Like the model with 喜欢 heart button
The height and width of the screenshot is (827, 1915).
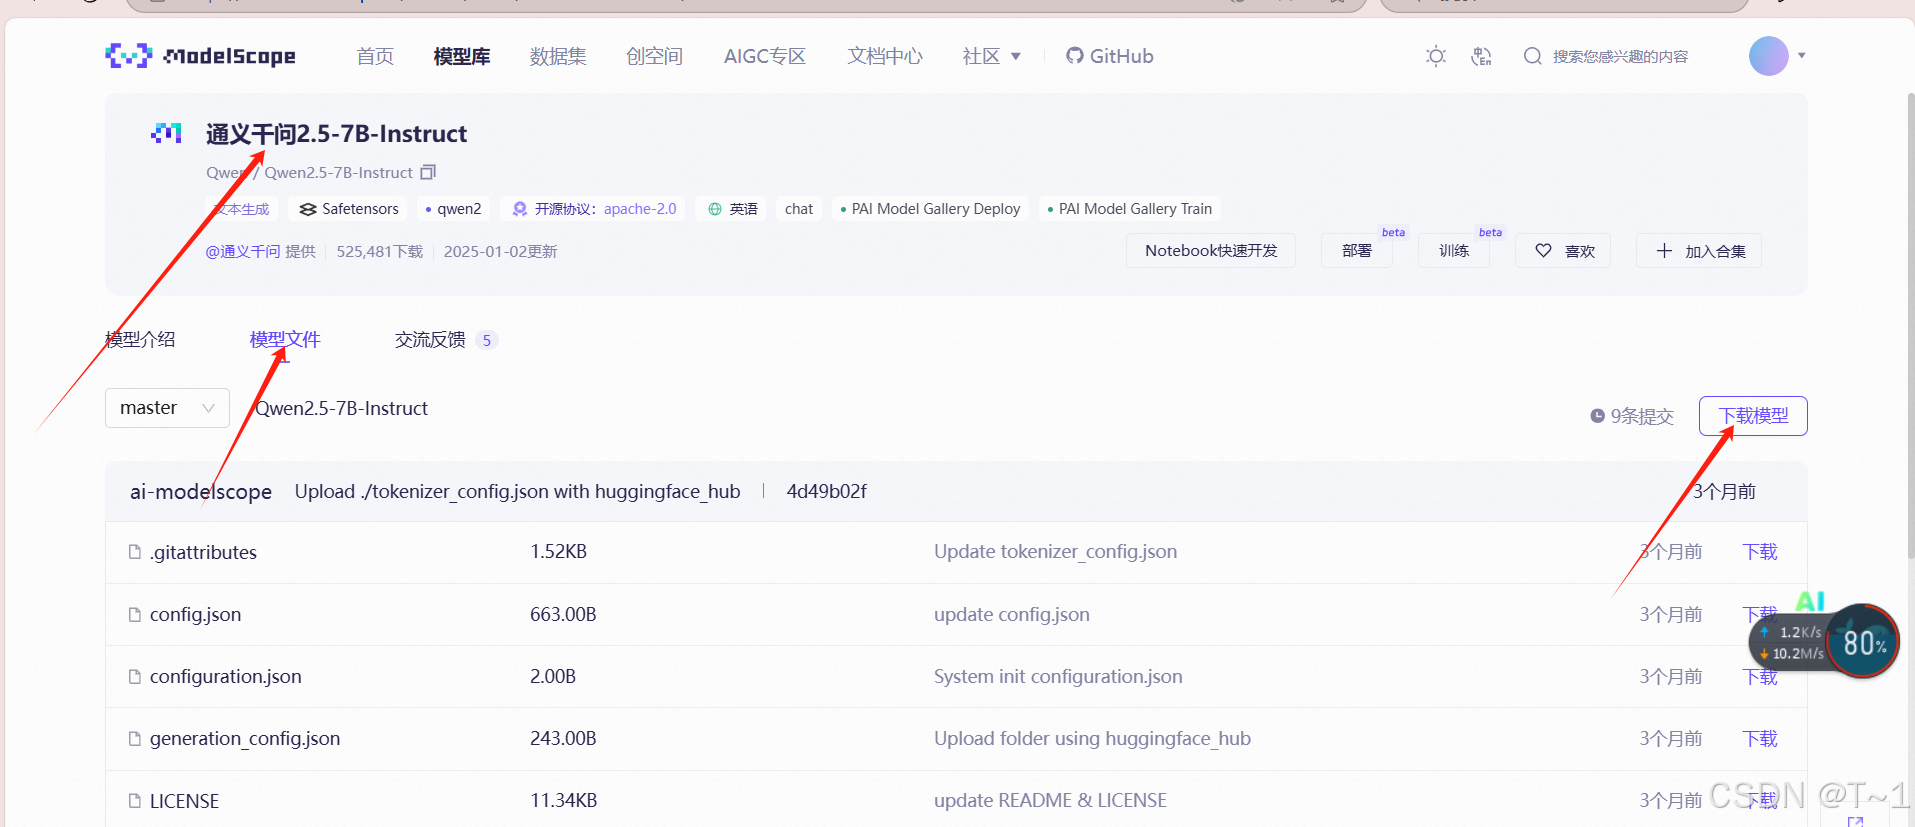click(x=1563, y=251)
